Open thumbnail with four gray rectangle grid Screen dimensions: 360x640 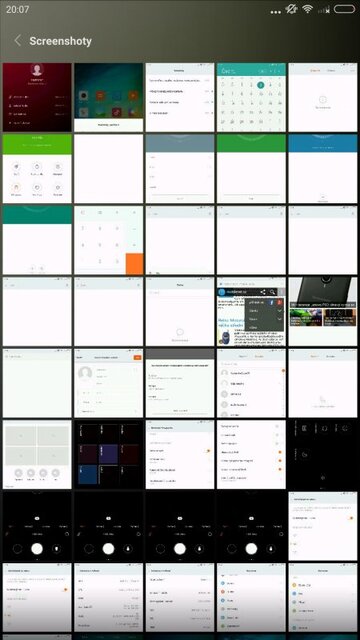pyautogui.click(x=37, y=454)
